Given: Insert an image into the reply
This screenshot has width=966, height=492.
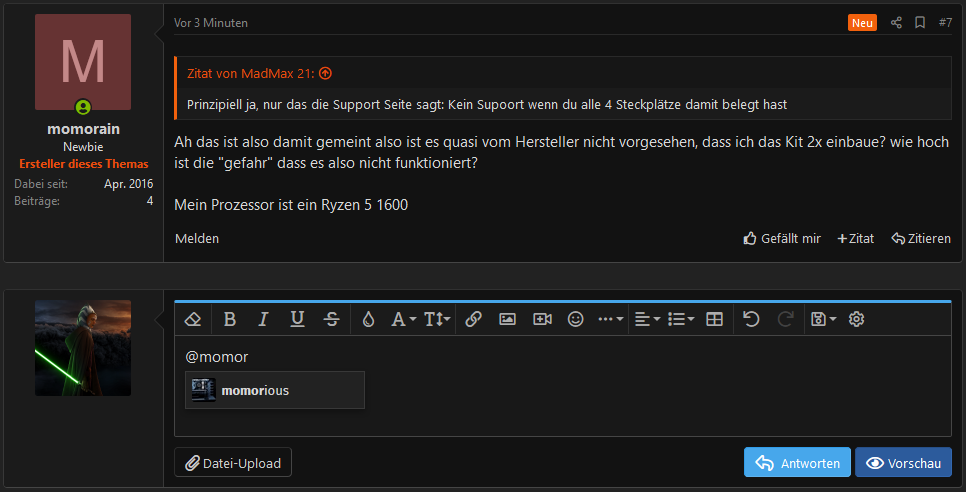Looking at the screenshot, I should (x=508, y=319).
